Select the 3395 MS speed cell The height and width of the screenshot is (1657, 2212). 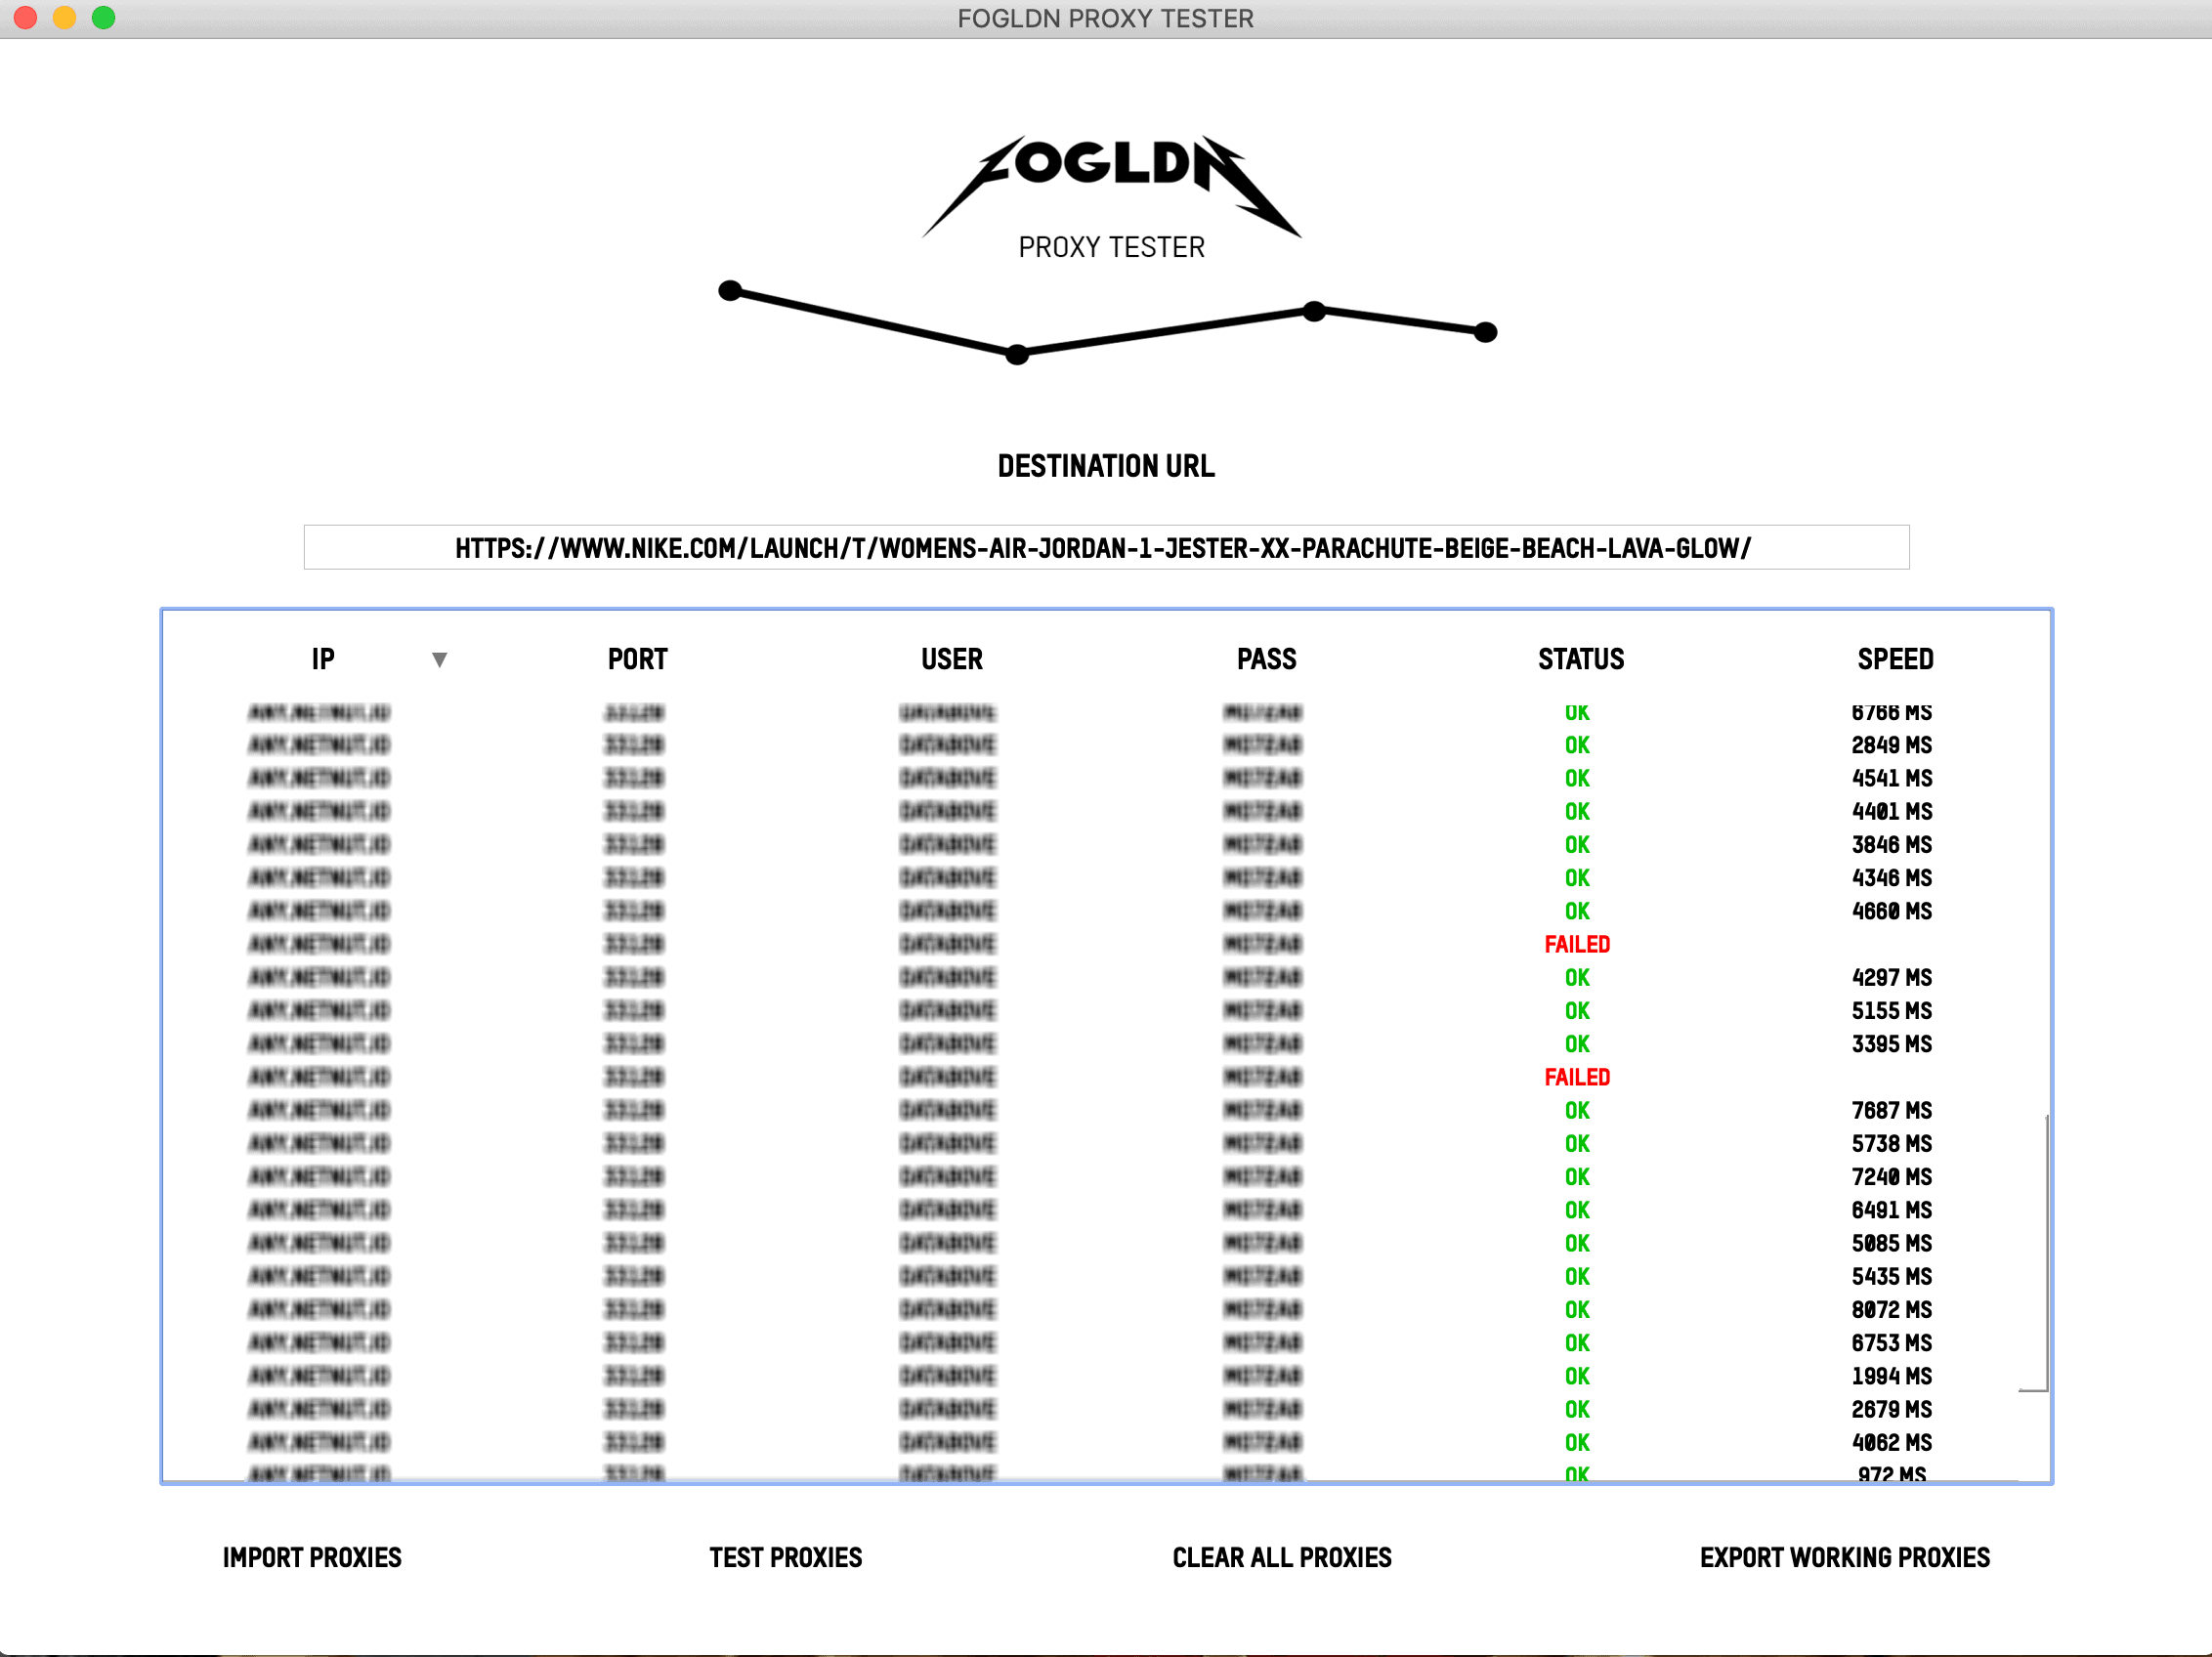pyautogui.click(x=1892, y=1044)
